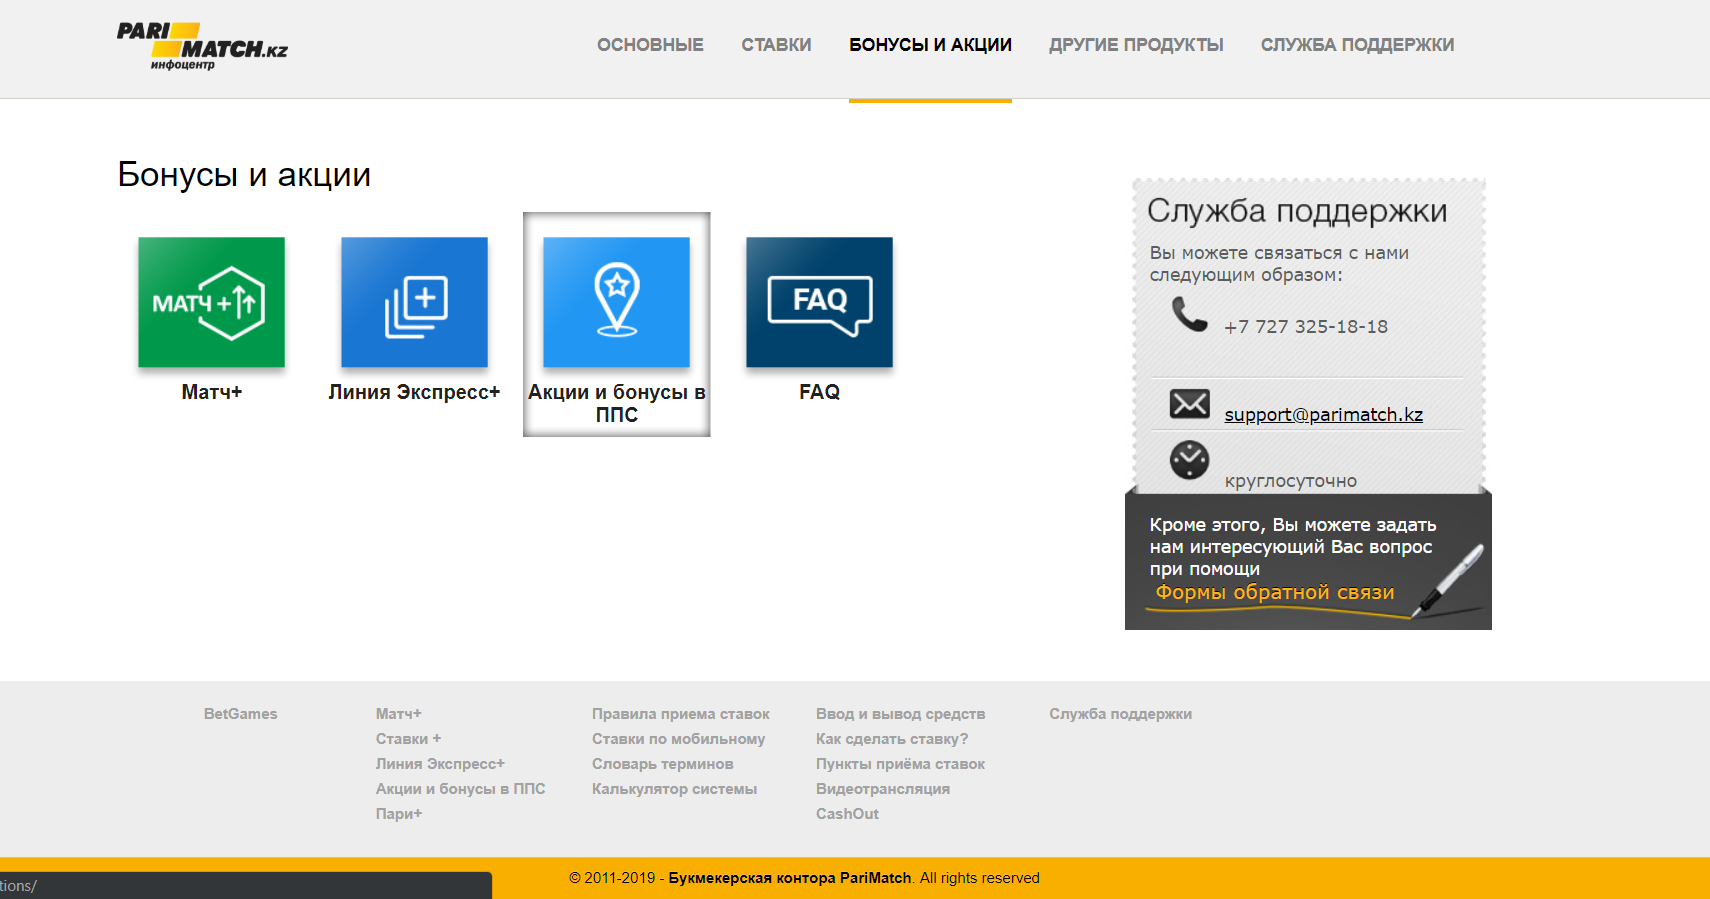The width and height of the screenshot is (1710, 899).
Task: Open the green Матч+ icon tile
Action: pos(211,302)
